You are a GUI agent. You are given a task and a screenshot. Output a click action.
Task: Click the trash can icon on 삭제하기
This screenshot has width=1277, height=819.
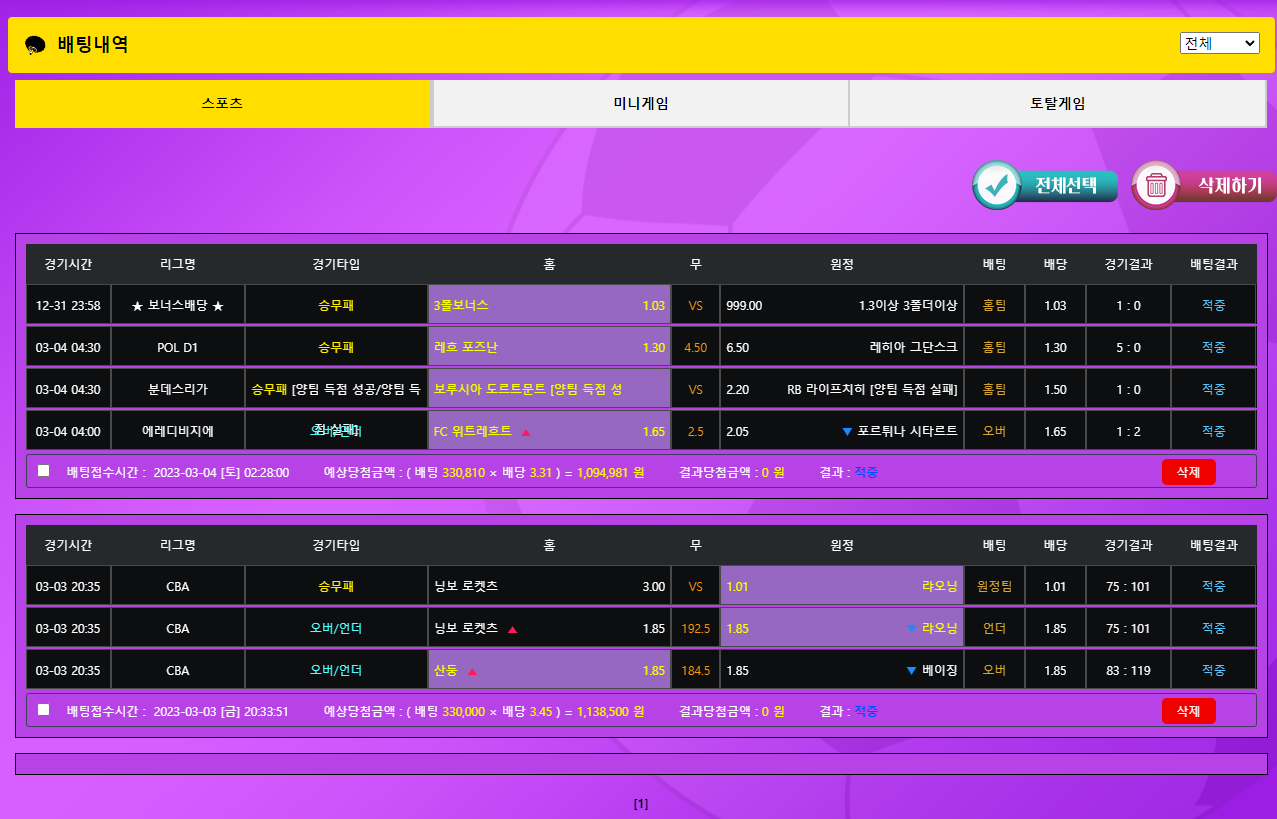coord(1156,185)
